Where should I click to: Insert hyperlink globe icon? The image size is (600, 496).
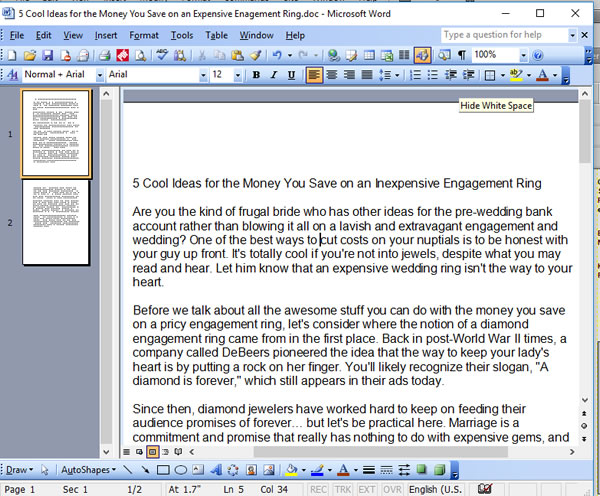[x=334, y=55]
